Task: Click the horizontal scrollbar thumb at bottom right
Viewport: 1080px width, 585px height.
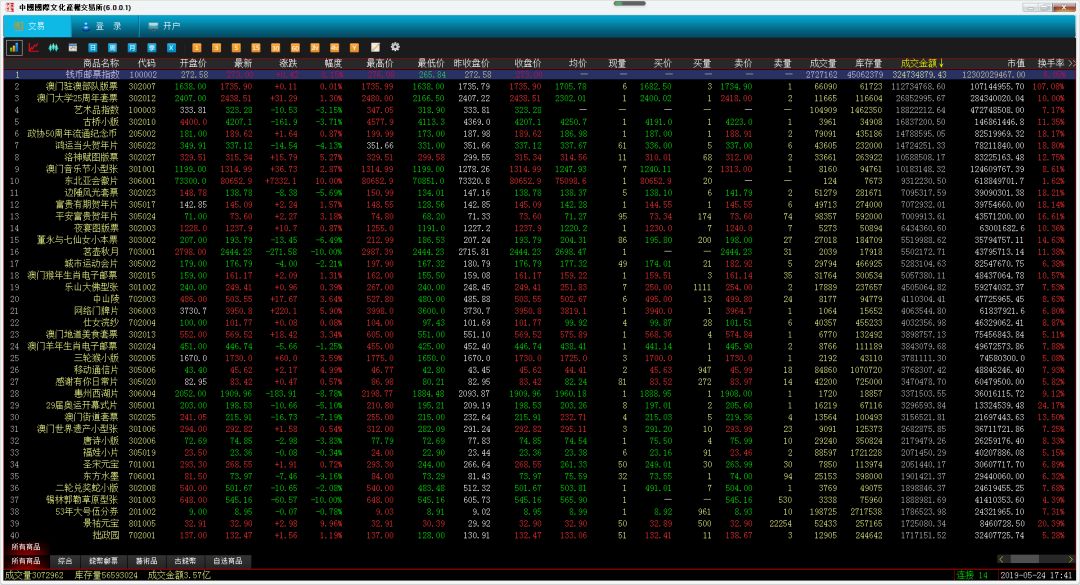Action: pos(1024,559)
